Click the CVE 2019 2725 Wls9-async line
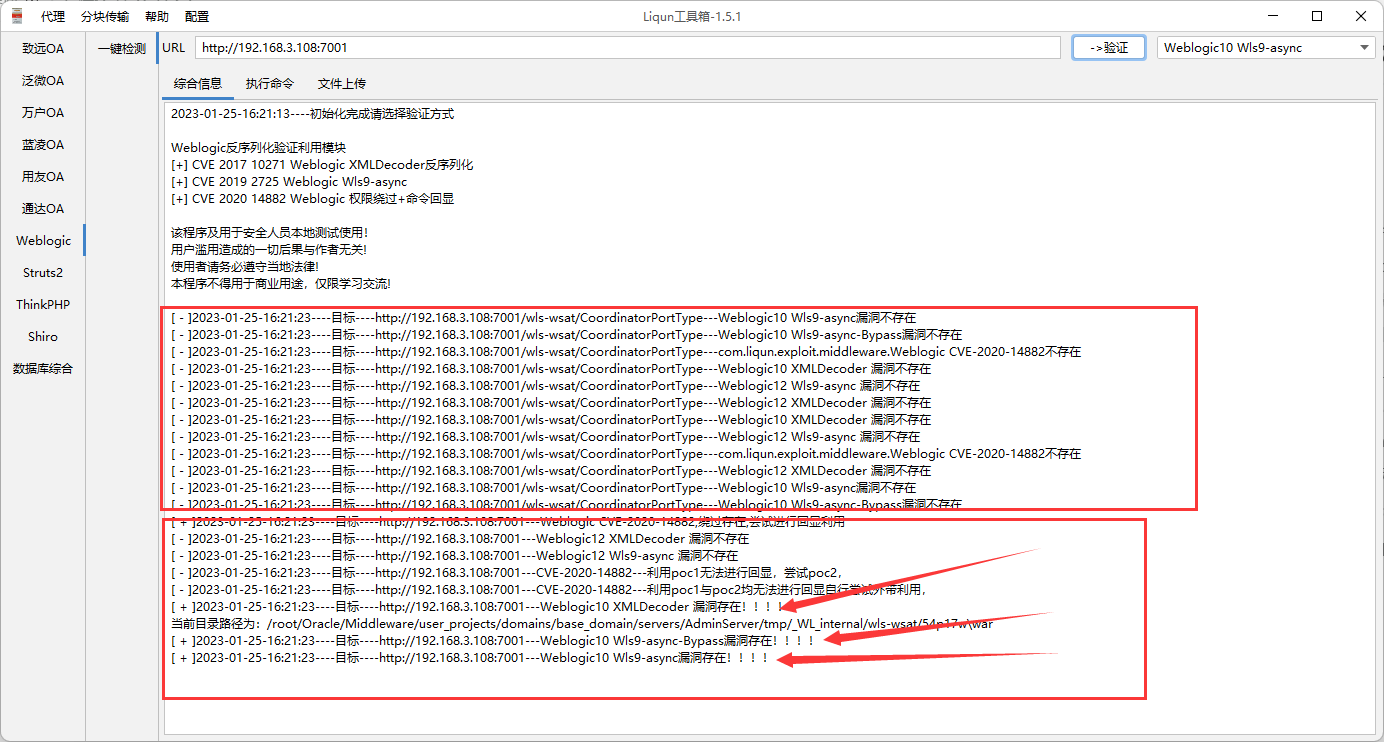Screen dimensions: 1384x742 tap(289, 182)
